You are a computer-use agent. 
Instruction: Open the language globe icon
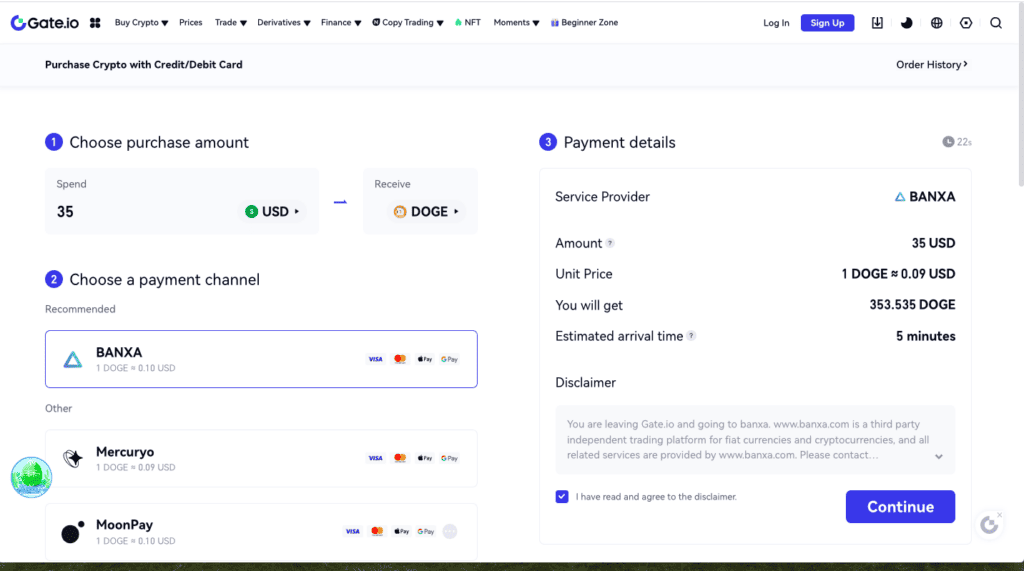[936, 22]
